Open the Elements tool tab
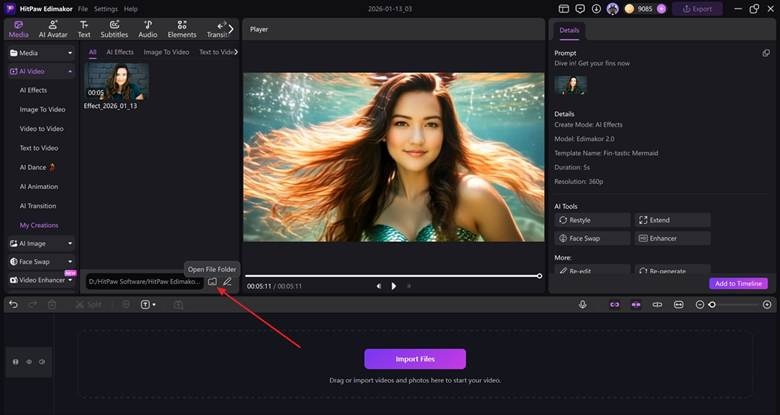The width and height of the screenshot is (780, 415). tap(182, 29)
